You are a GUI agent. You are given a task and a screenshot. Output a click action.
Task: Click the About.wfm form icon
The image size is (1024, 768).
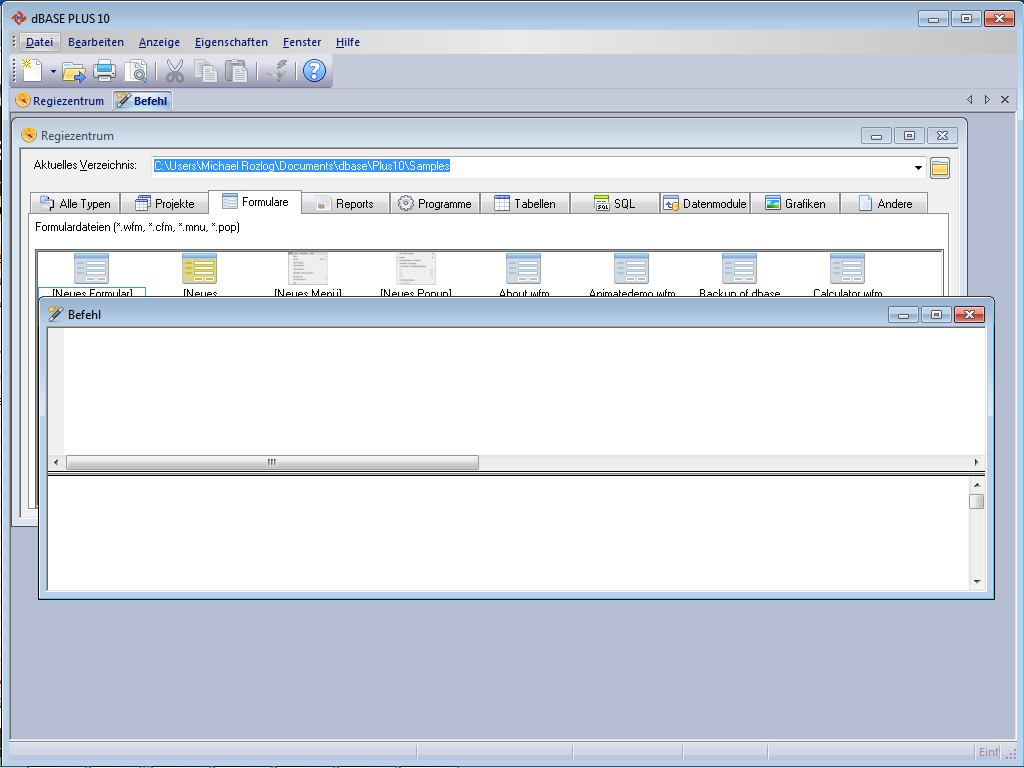click(x=524, y=269)
